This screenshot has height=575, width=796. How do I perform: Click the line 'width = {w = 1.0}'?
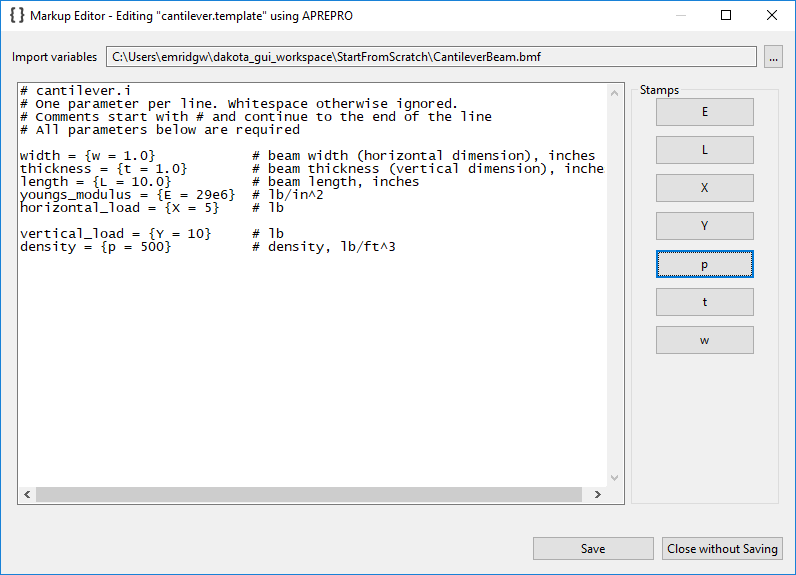coord(87,156)
